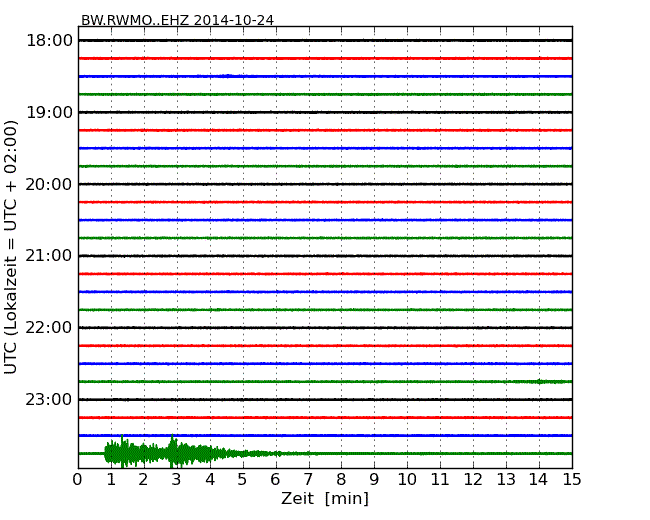Click the x-axis tick label 11
Screen dimensions: 650x520
tap(440, 480)
